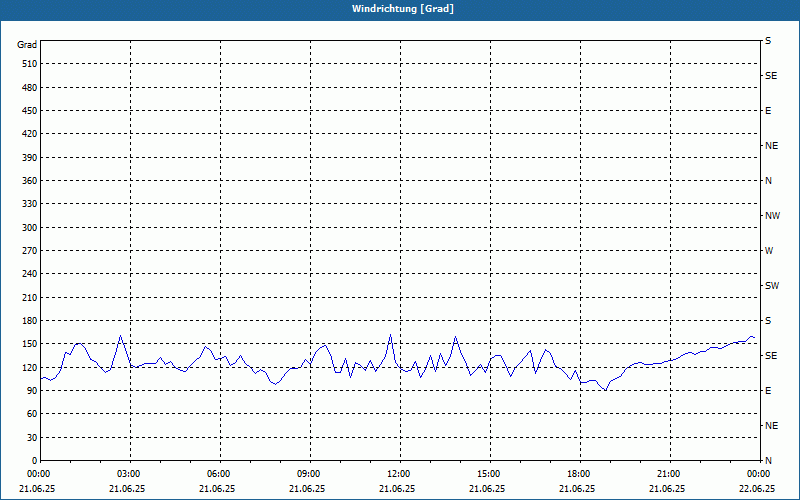Select the 21.06.25 date under 03:00

click(x=127, y=489)
